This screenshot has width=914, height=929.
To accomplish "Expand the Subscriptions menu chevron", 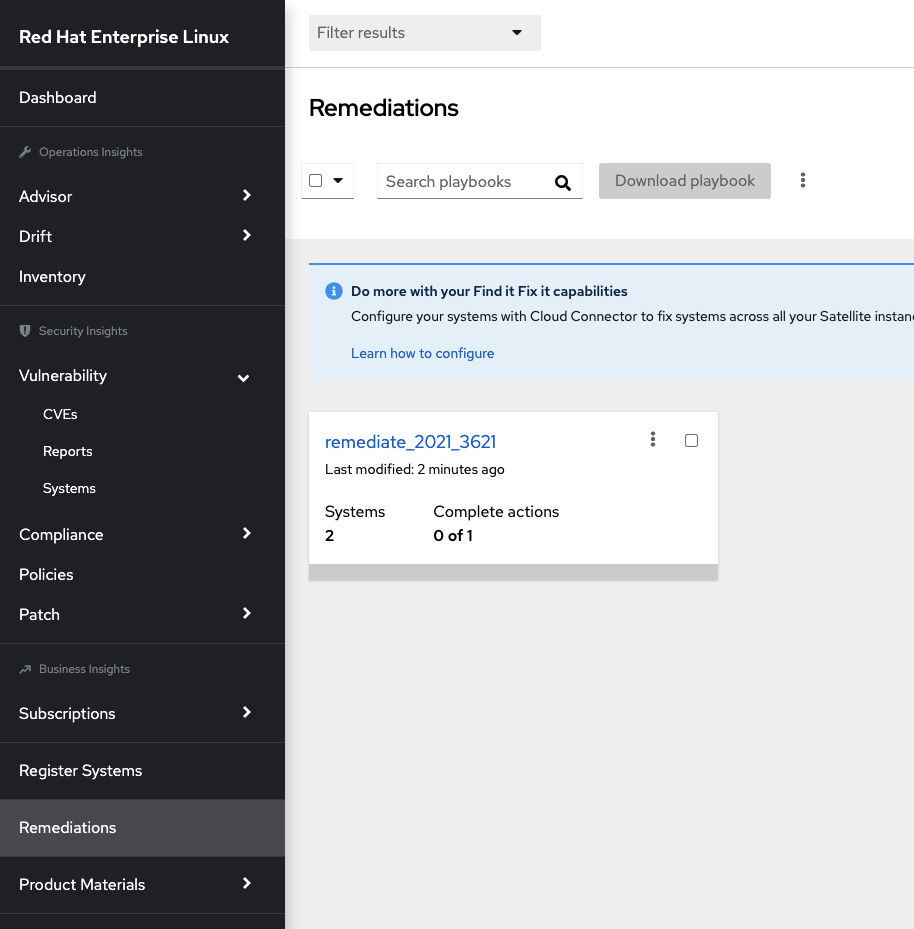I will tap(247, 712).
